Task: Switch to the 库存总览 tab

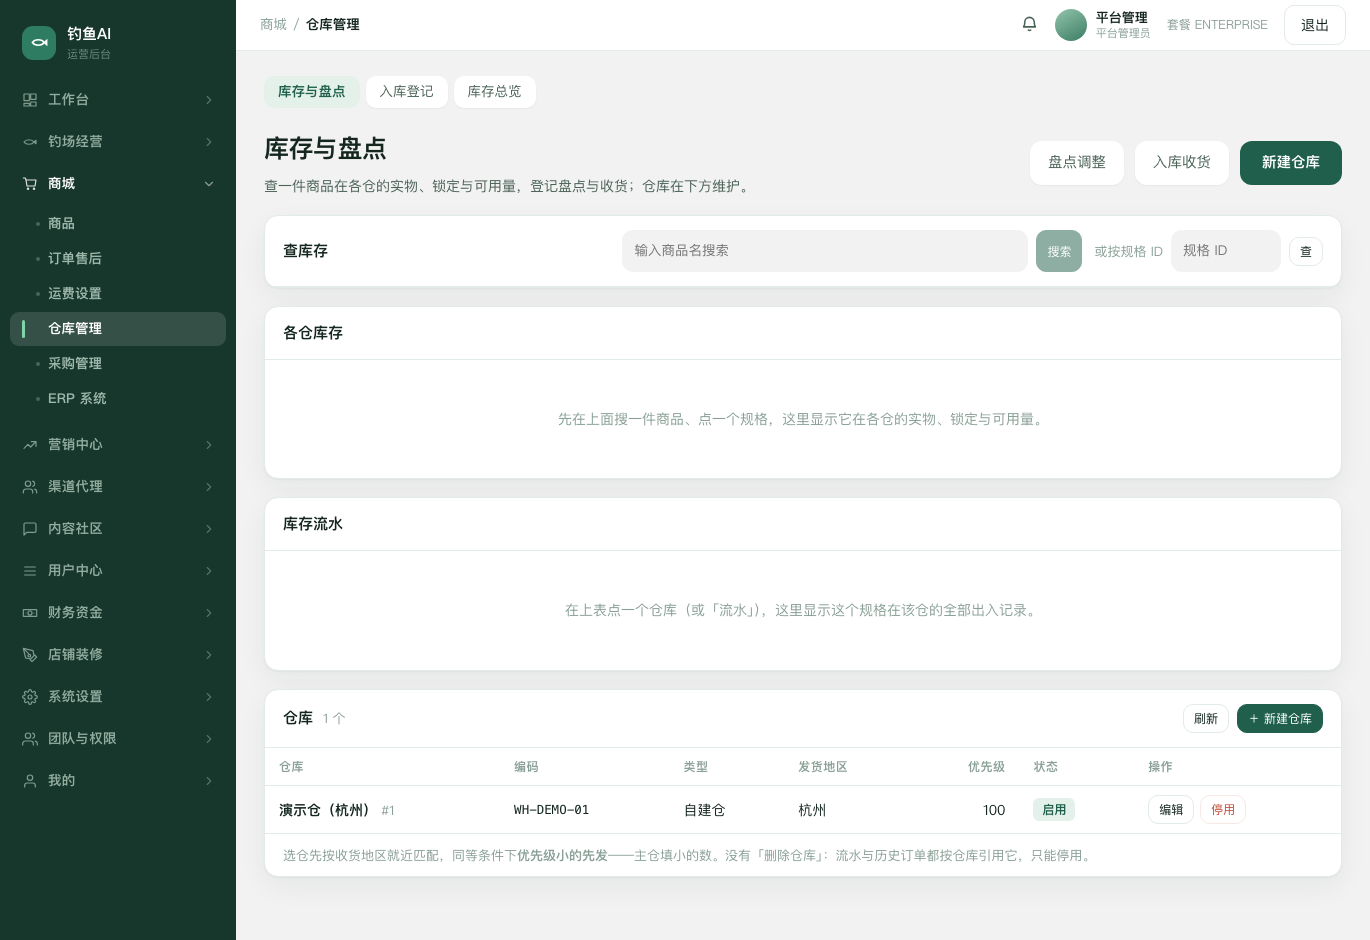Action: click(x=495, y=92)
